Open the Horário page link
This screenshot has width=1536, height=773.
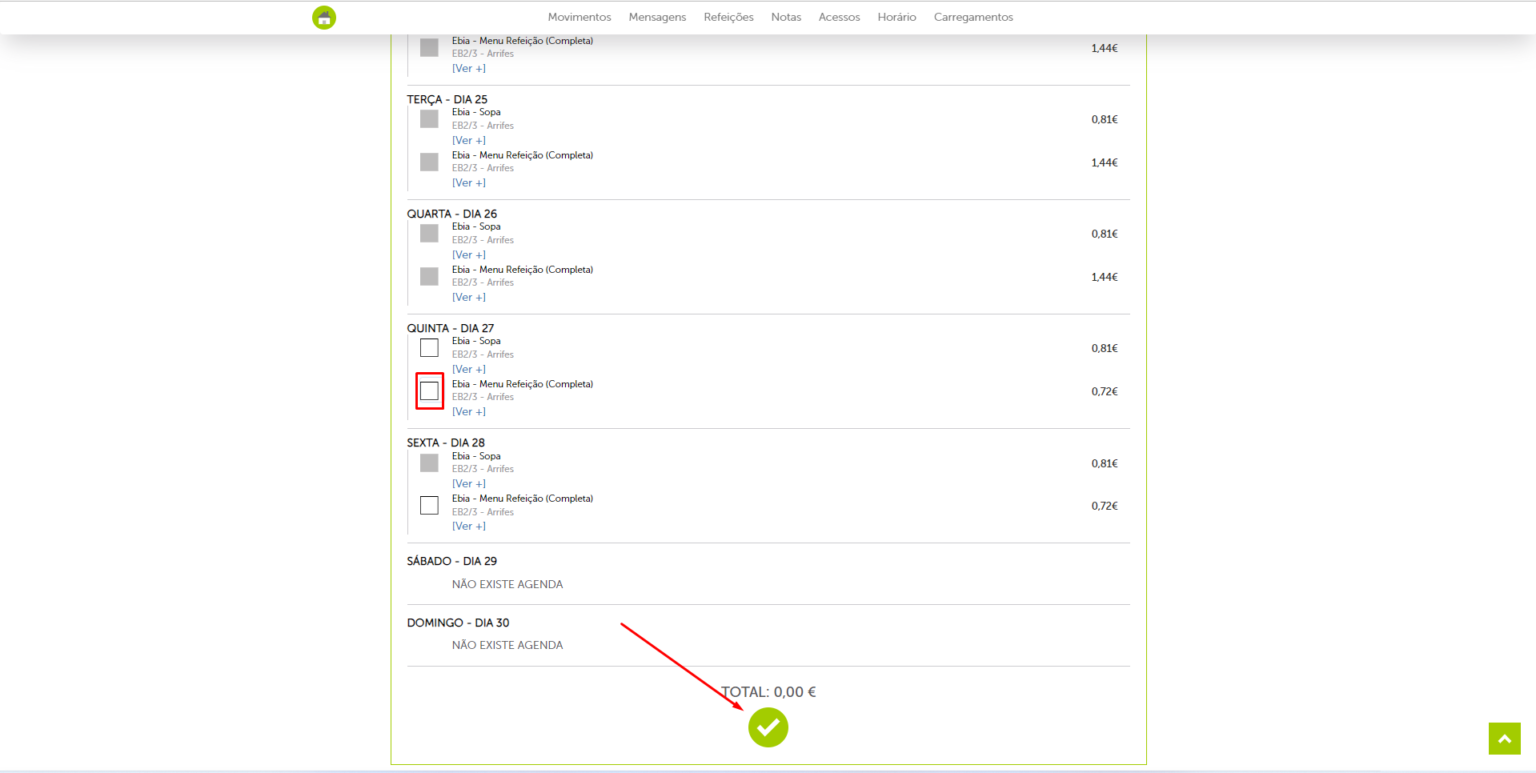tap(896, 17)
